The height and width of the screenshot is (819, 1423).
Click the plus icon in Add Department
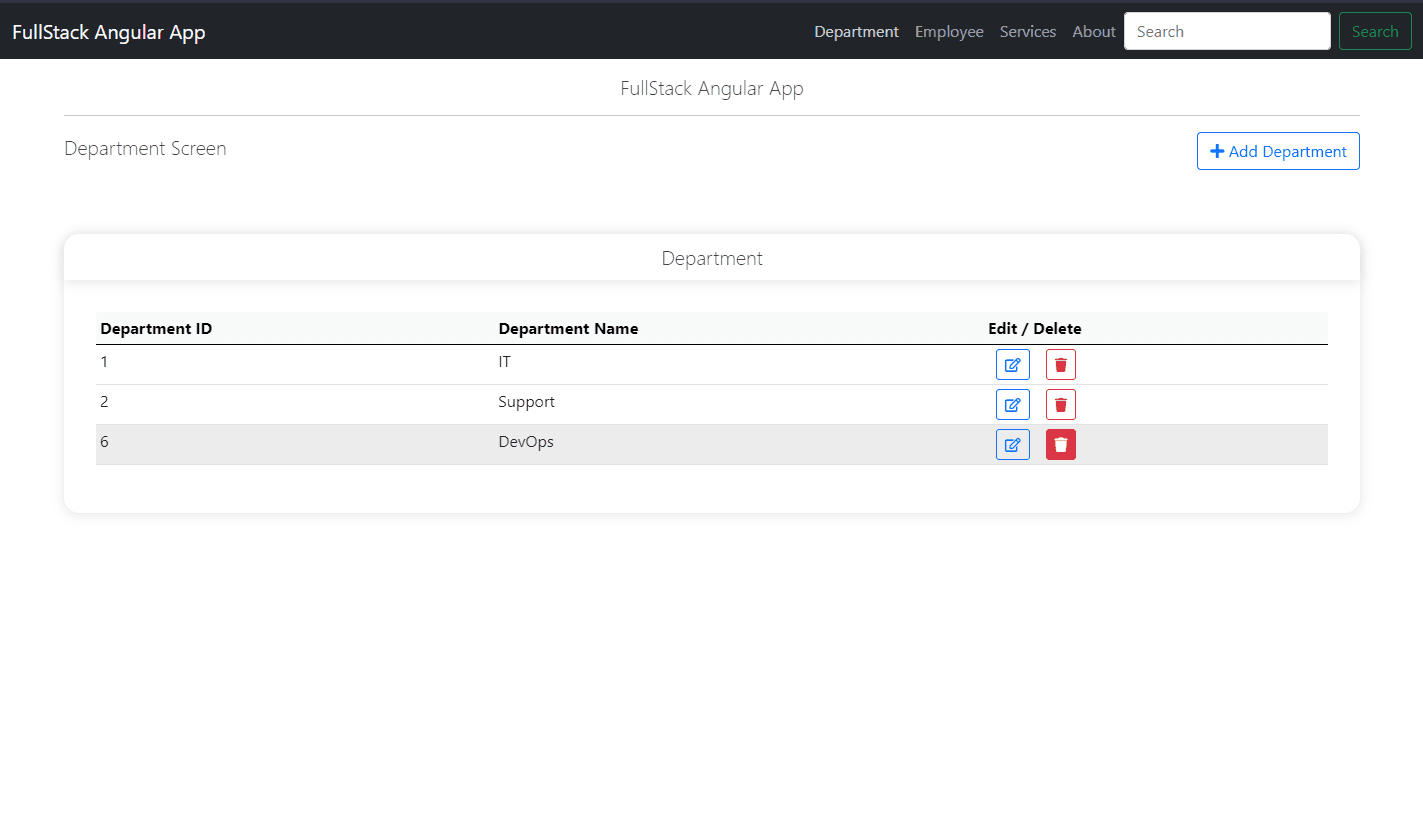(1217, 151)
